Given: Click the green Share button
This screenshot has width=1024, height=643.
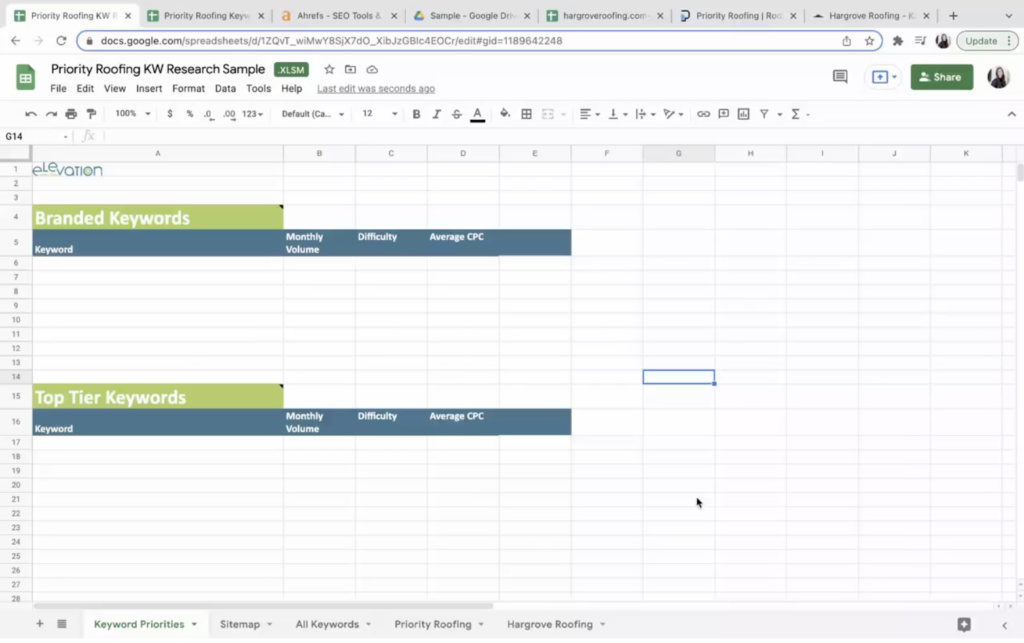Looking at the screenshot, I should point(941,77).
